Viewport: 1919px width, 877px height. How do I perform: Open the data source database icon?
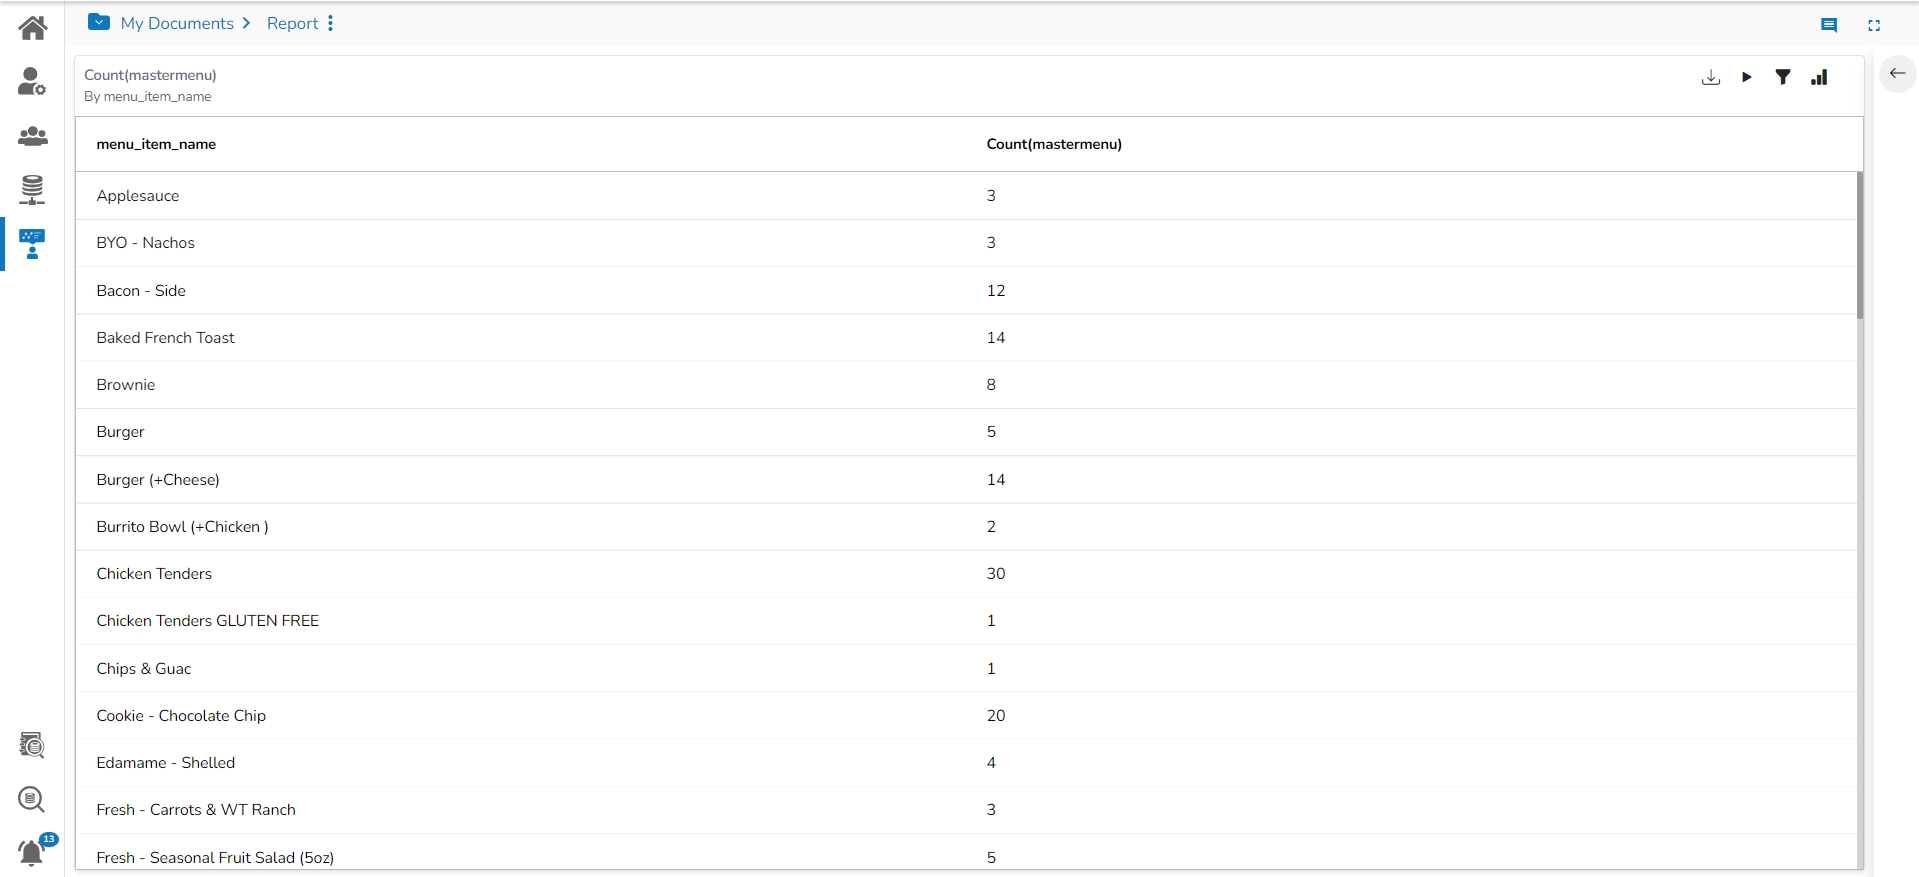tap(32, 189)
